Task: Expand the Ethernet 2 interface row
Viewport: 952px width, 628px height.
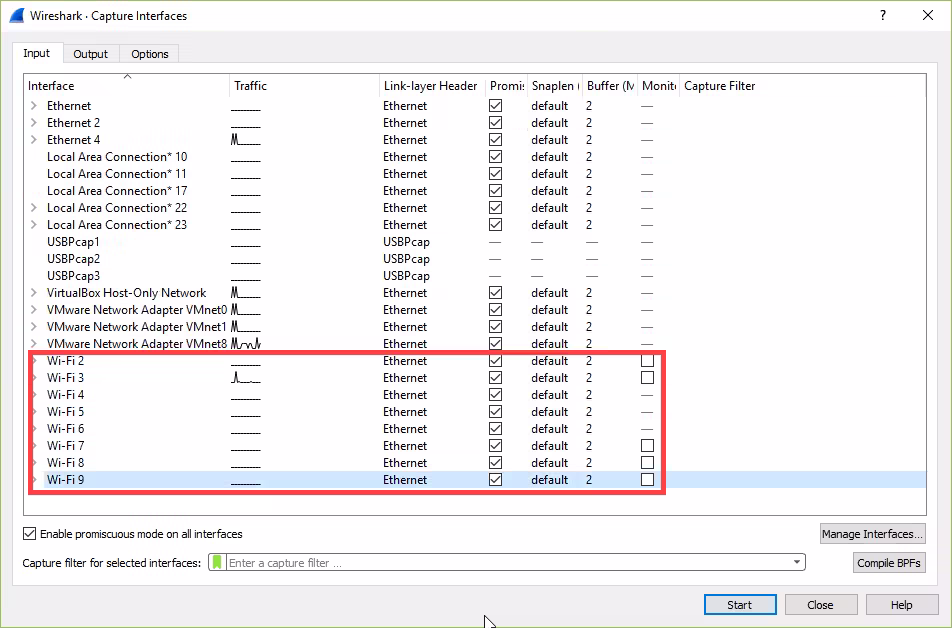Action: (34, 123)
